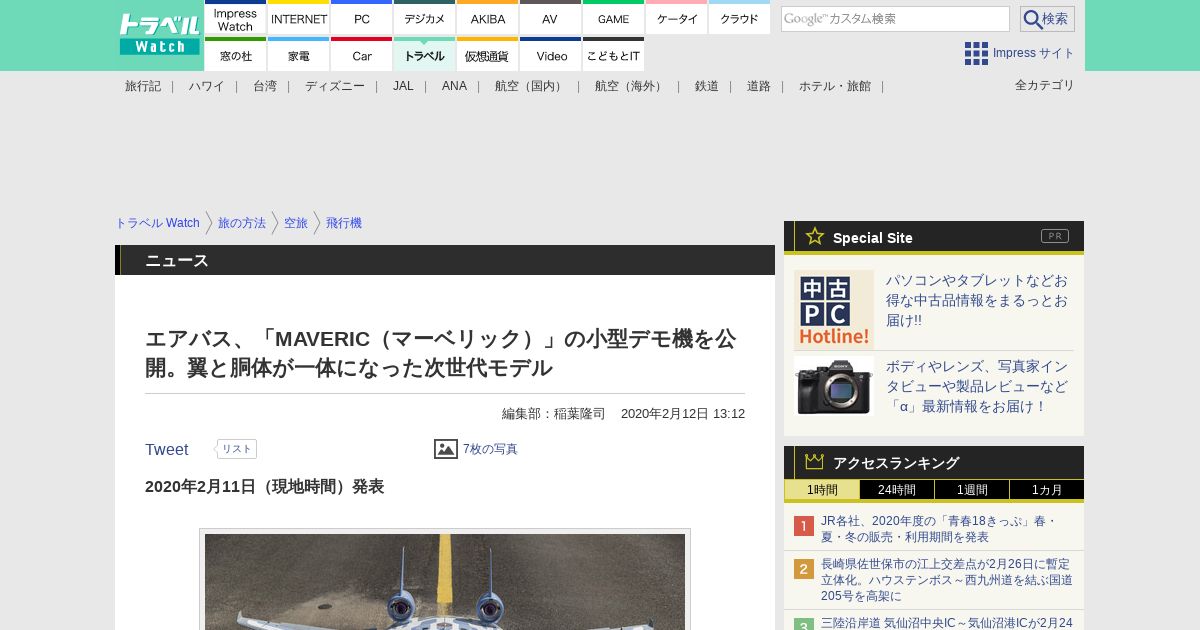Open the INTERNET Watch tile
This screenshot has height=630, width=1200.
click(x=299, y=18)
